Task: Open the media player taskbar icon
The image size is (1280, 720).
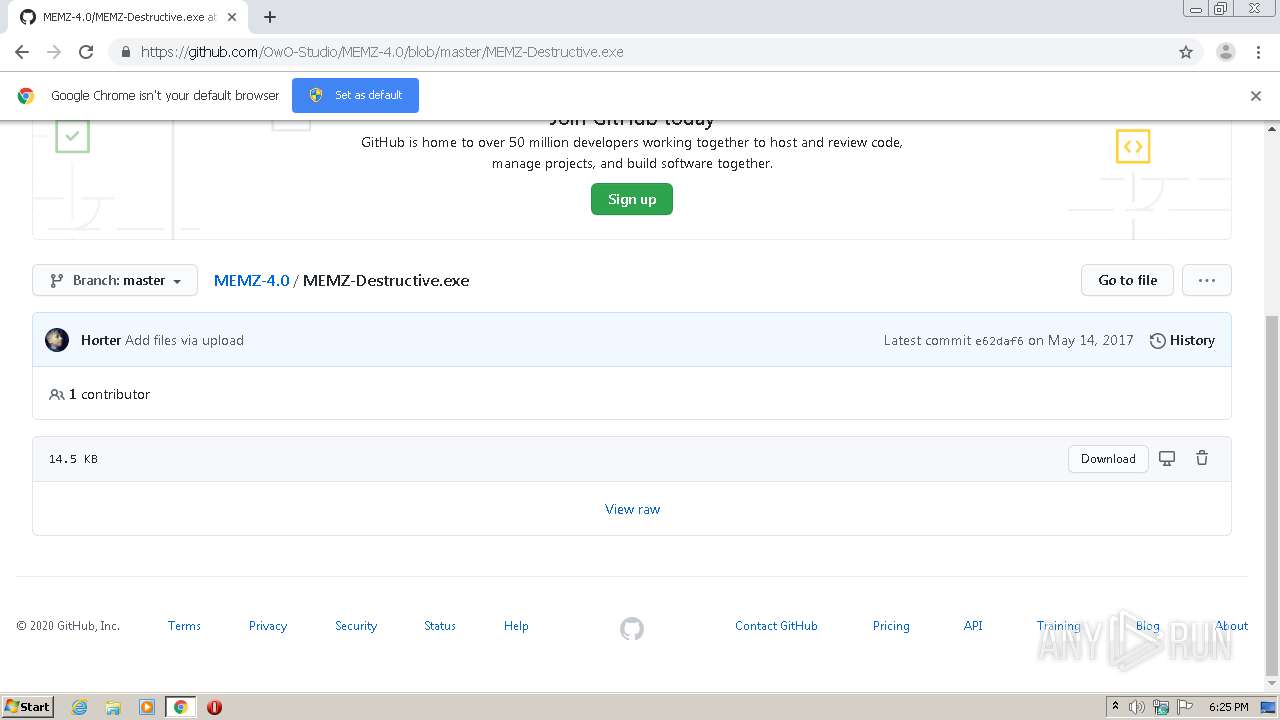Action: pyautogui.click(x=147, y=707)
